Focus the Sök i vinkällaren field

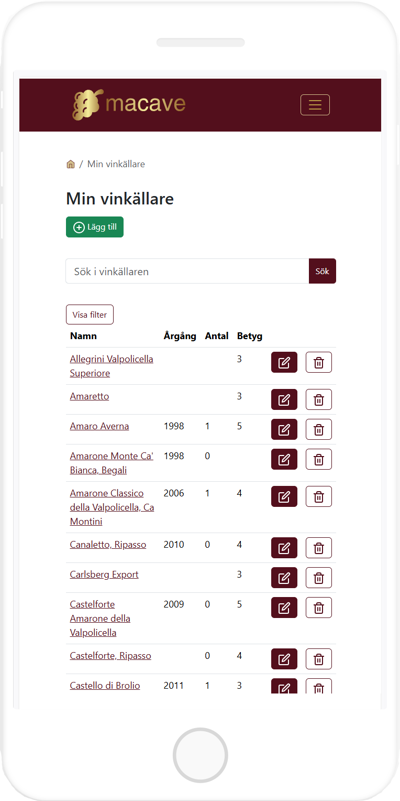(187, 271)
